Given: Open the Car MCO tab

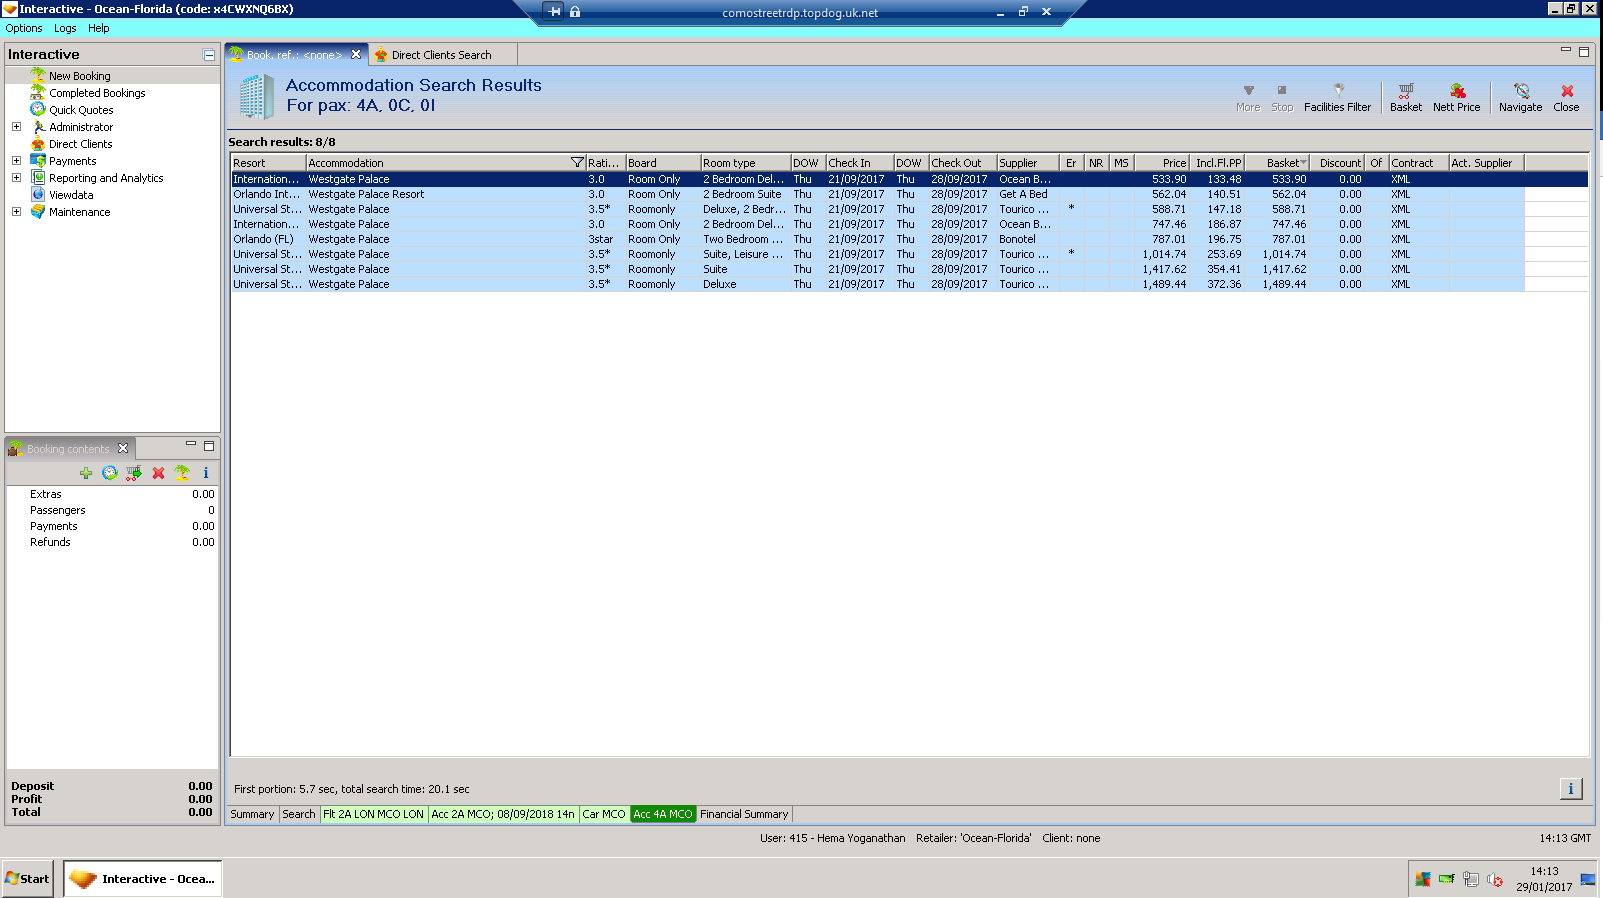Looking at the screenshot, I should [x=604, y=814].
